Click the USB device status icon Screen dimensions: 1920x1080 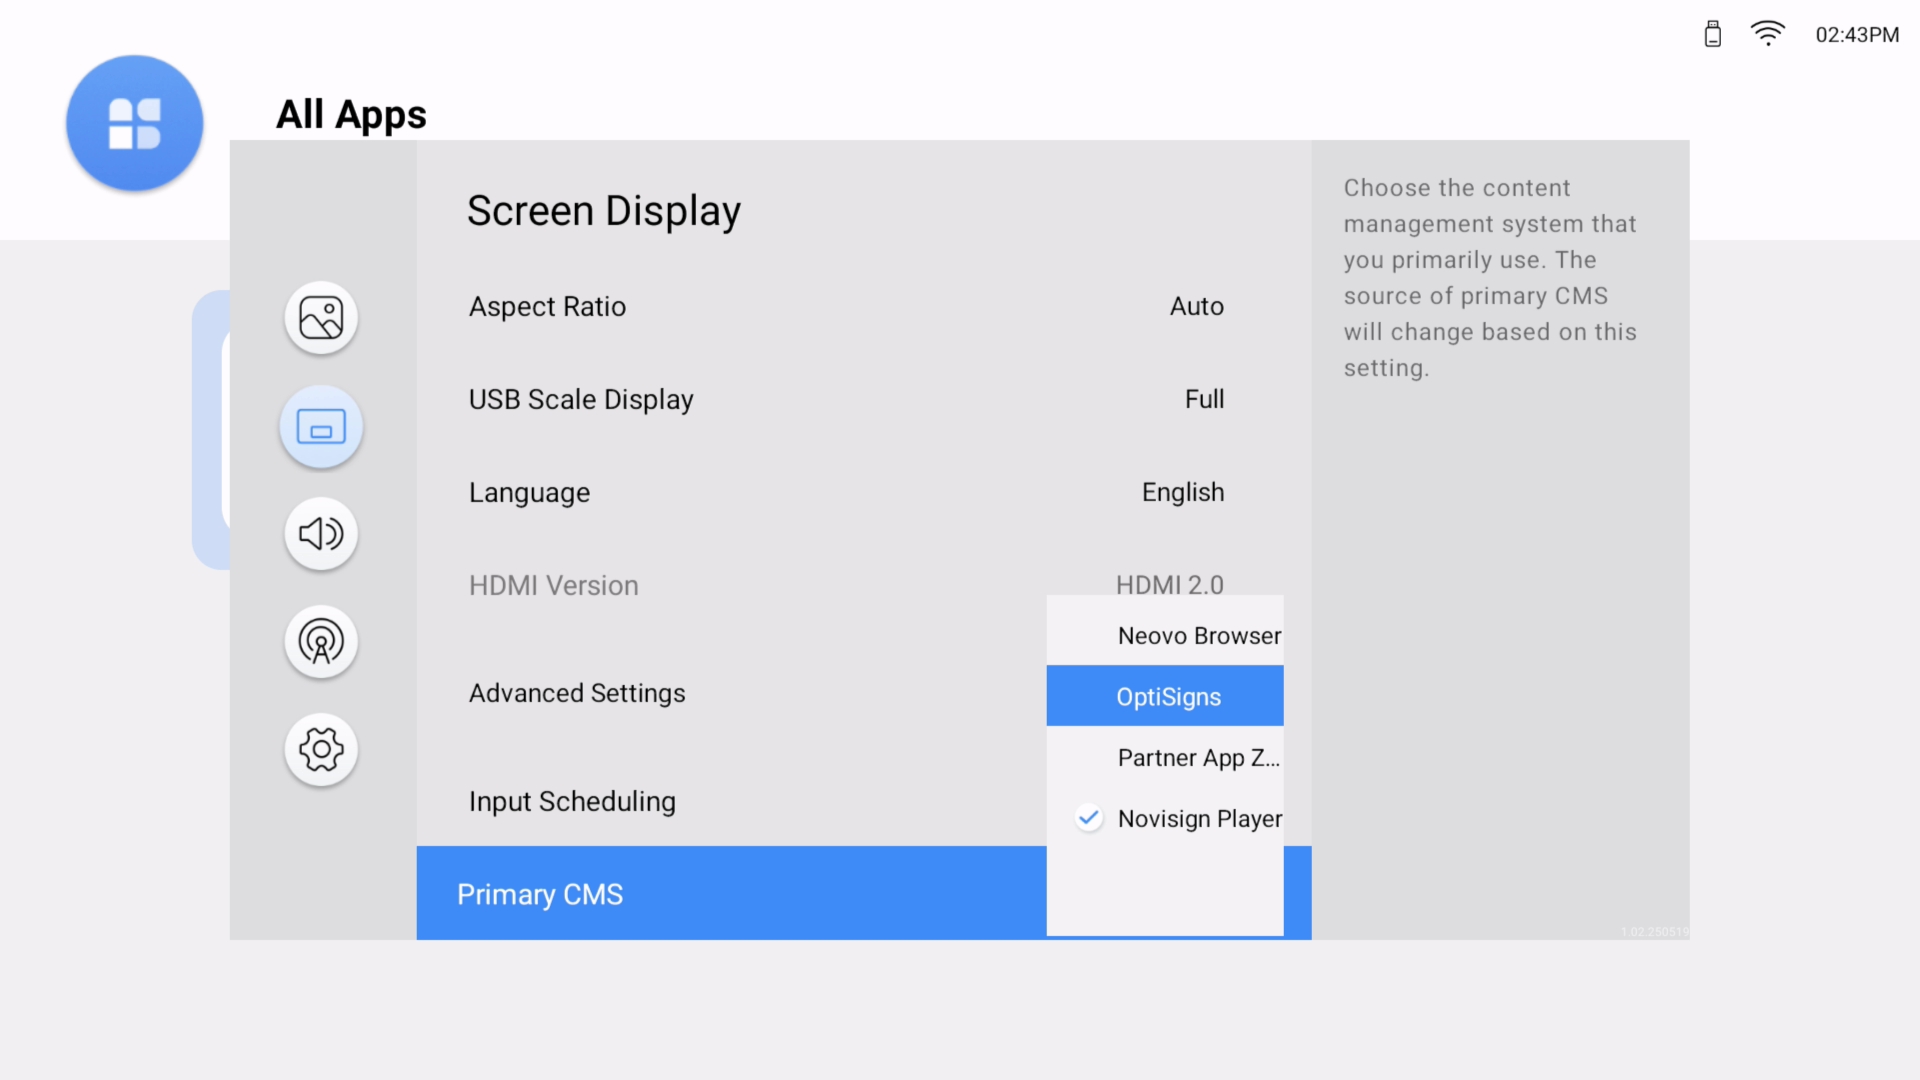(x=1712, y=34)
